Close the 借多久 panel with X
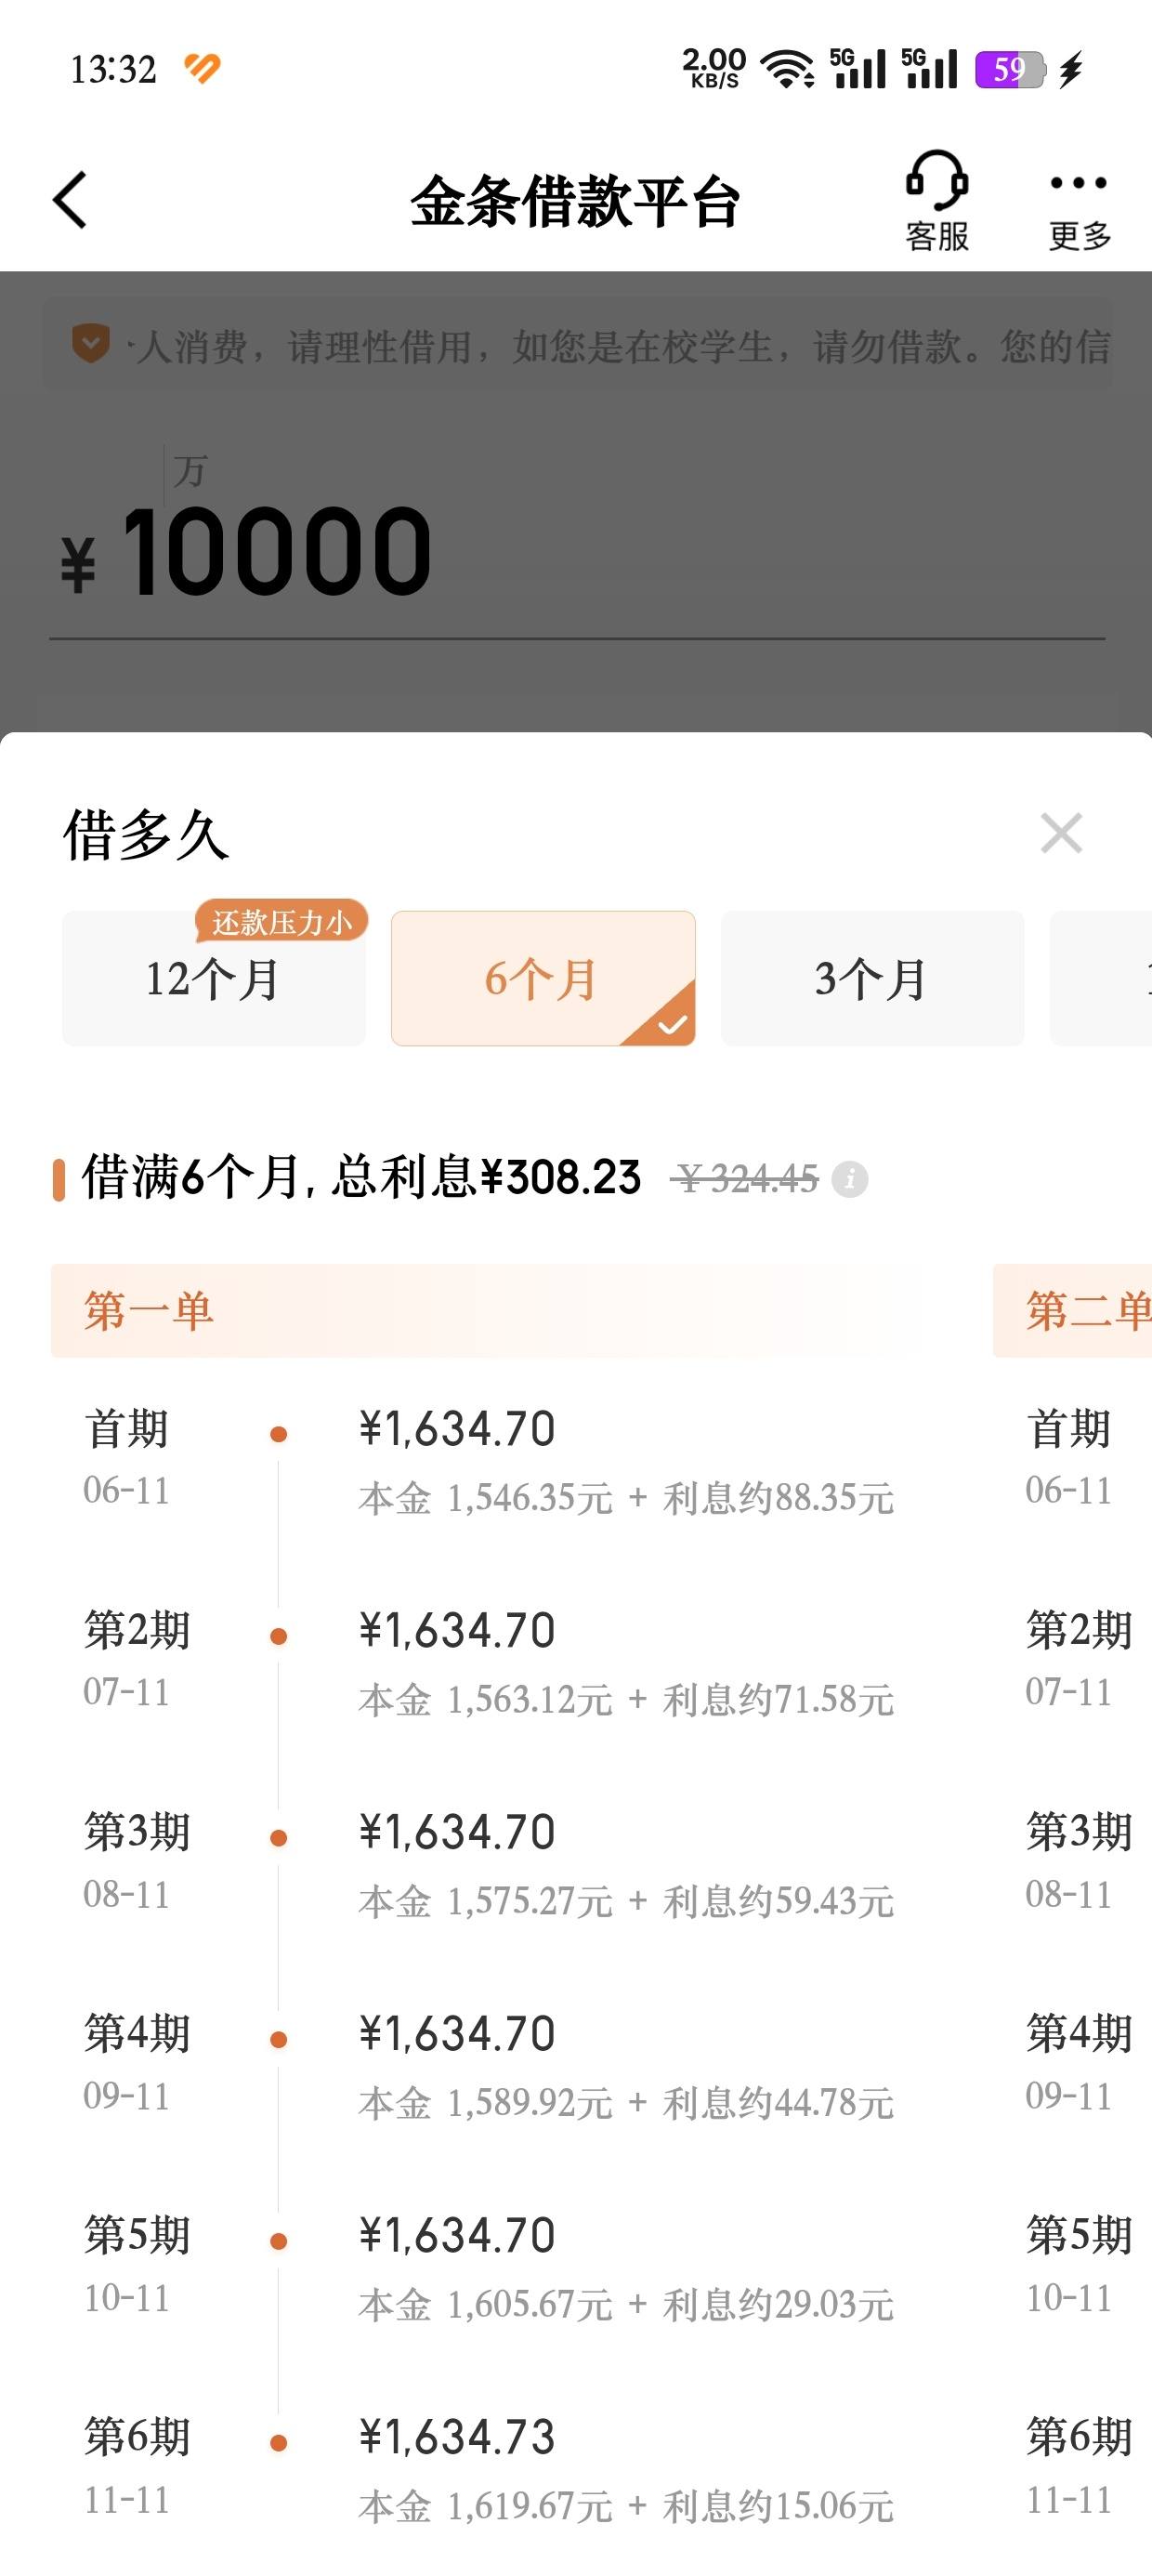Image resolution: width=1152 pixels, height=2576 pixels. 1061,833
